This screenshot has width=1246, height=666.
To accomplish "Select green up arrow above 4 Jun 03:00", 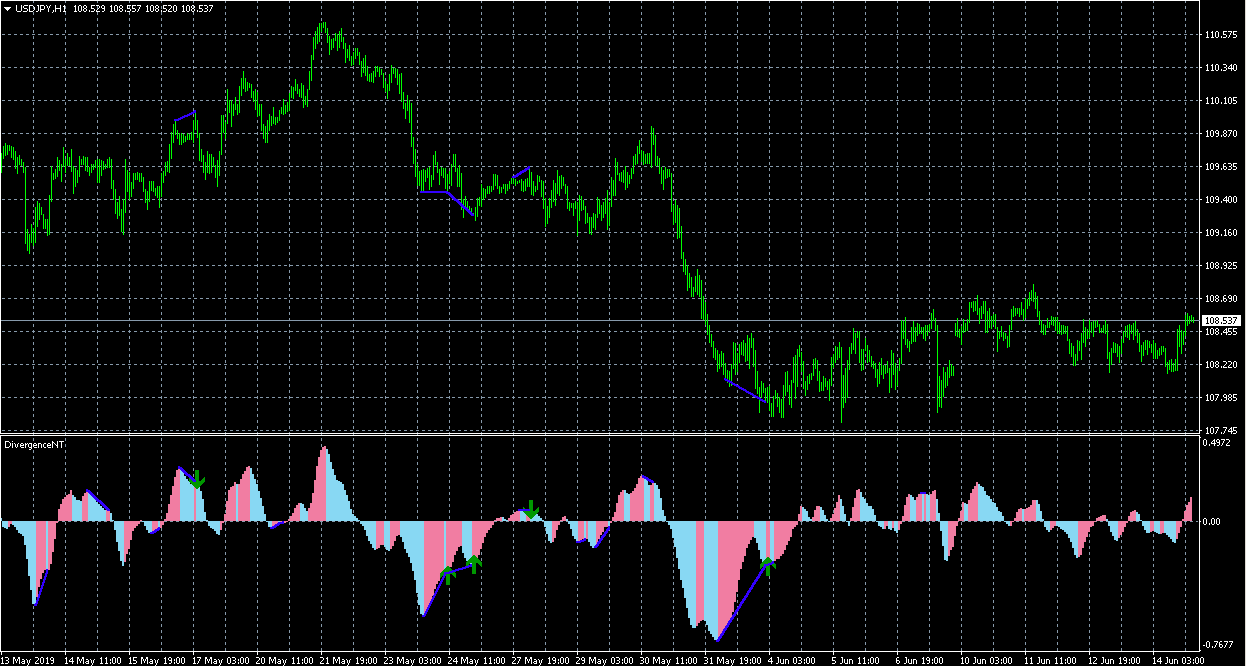I will pyautogui.click(x=768, y=566).
